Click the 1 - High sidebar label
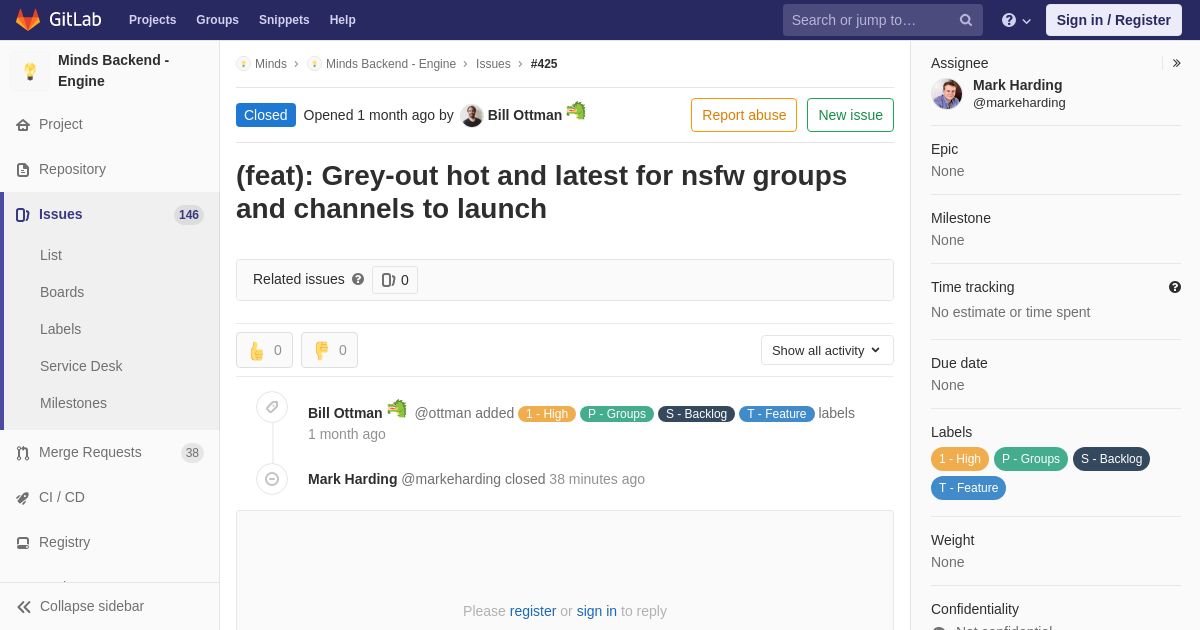 (960, 459)
